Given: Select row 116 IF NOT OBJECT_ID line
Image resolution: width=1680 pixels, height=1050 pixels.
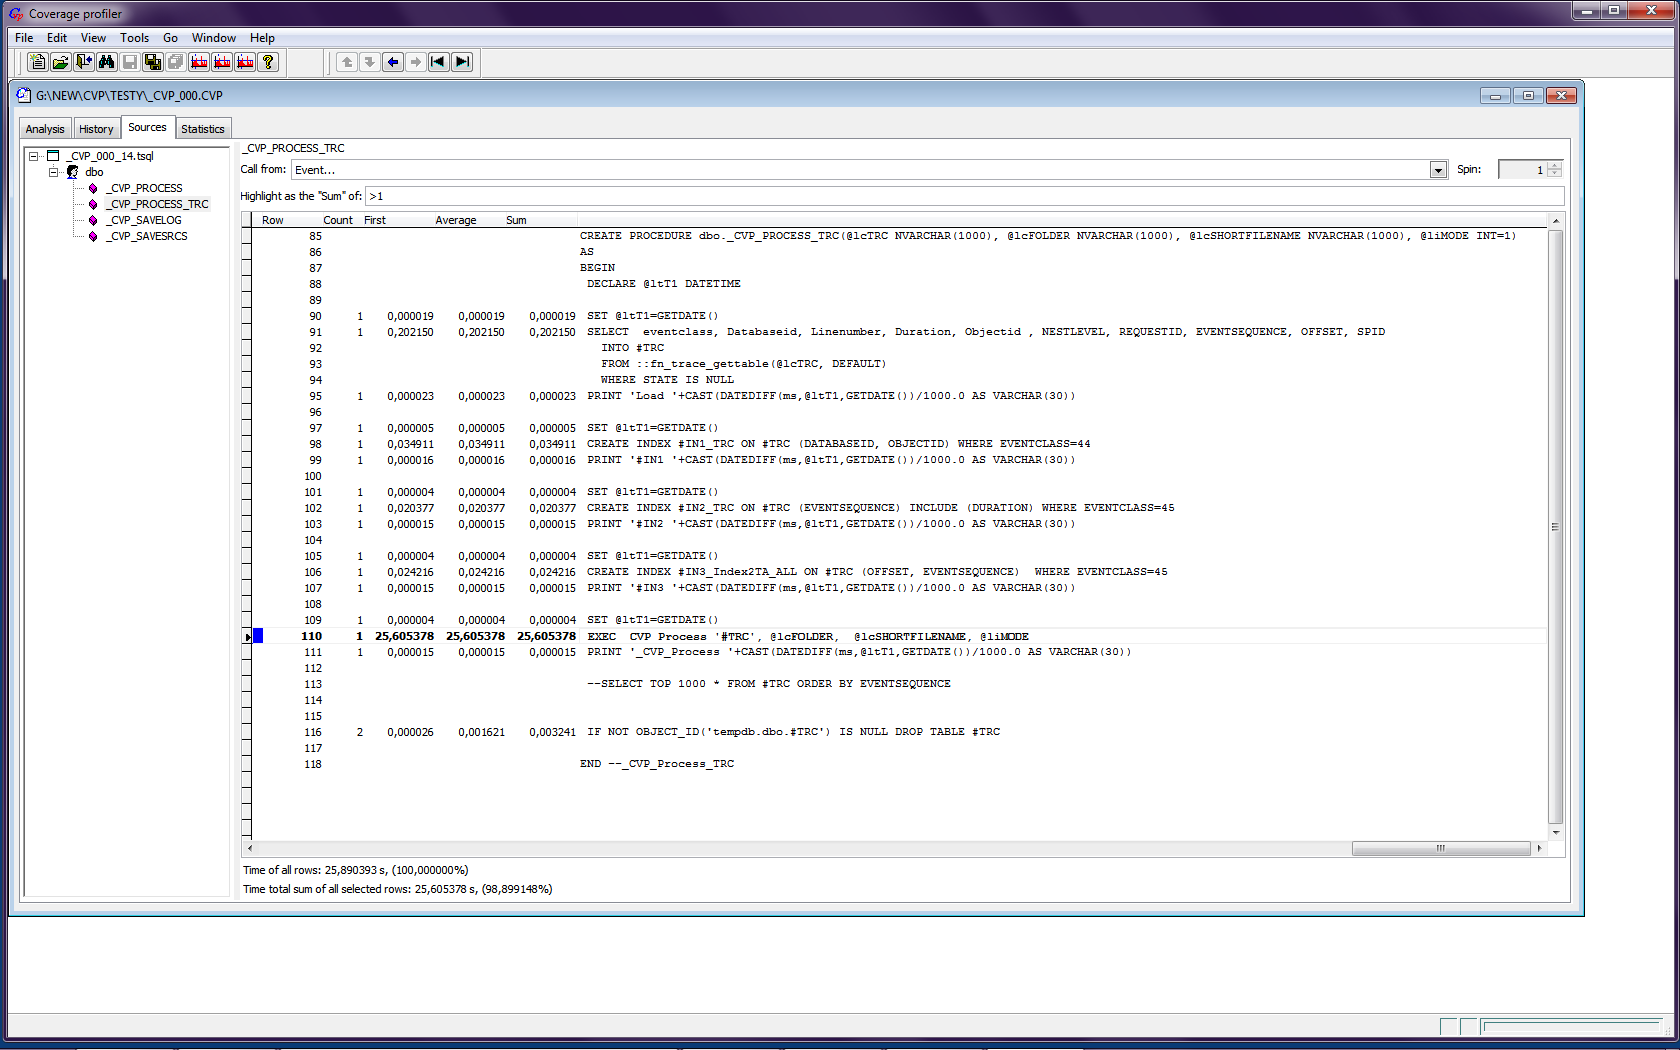Looking at the screenshot, I should pyautogui.click(x=898, y=732).
